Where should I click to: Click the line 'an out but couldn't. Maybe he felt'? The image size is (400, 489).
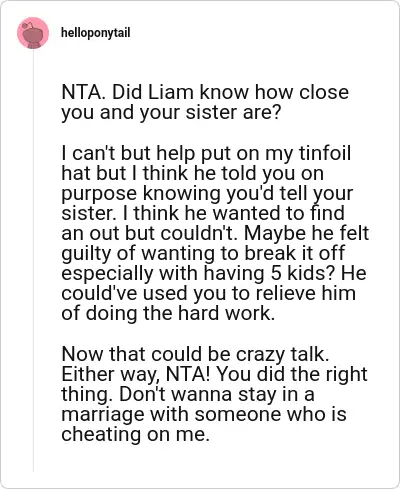215,233
